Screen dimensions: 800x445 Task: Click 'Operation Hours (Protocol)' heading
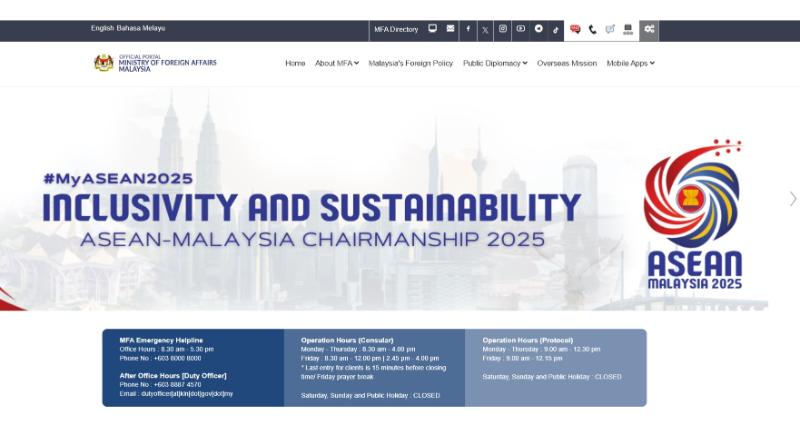(528, 340)
